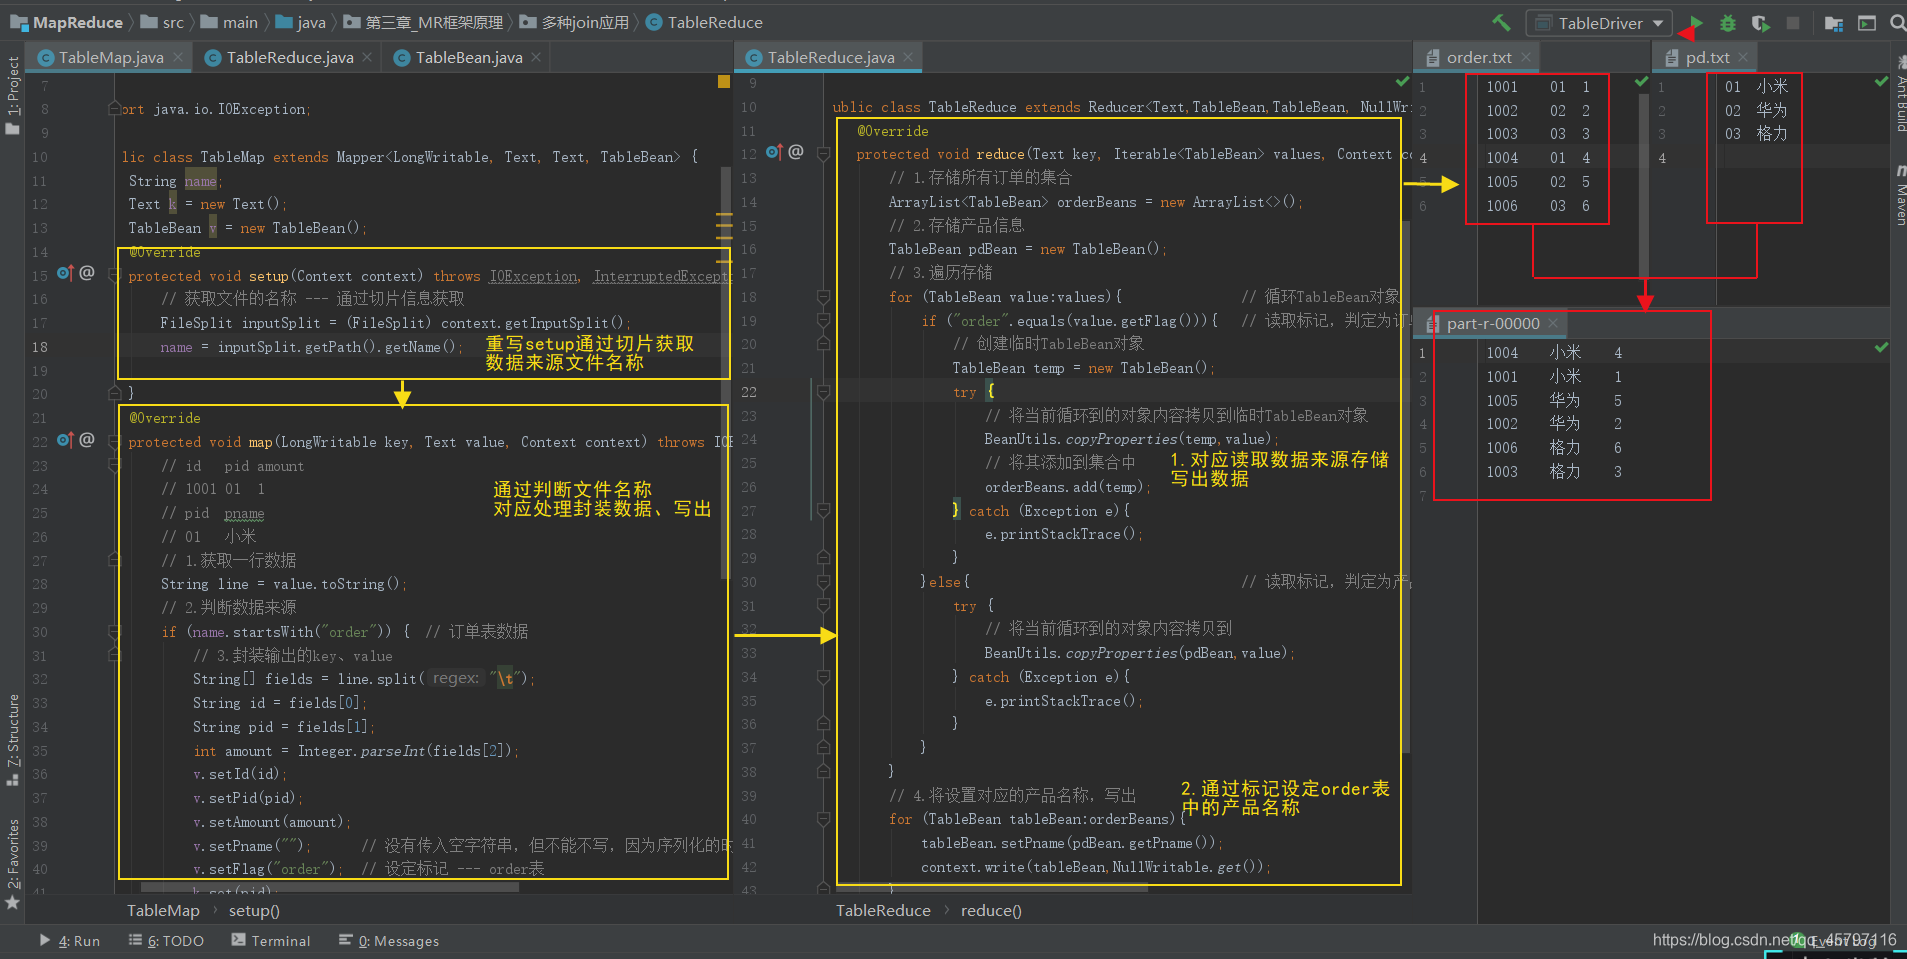
Task: Click the override gutter icon beside reduce method
Action: point(774,152)
